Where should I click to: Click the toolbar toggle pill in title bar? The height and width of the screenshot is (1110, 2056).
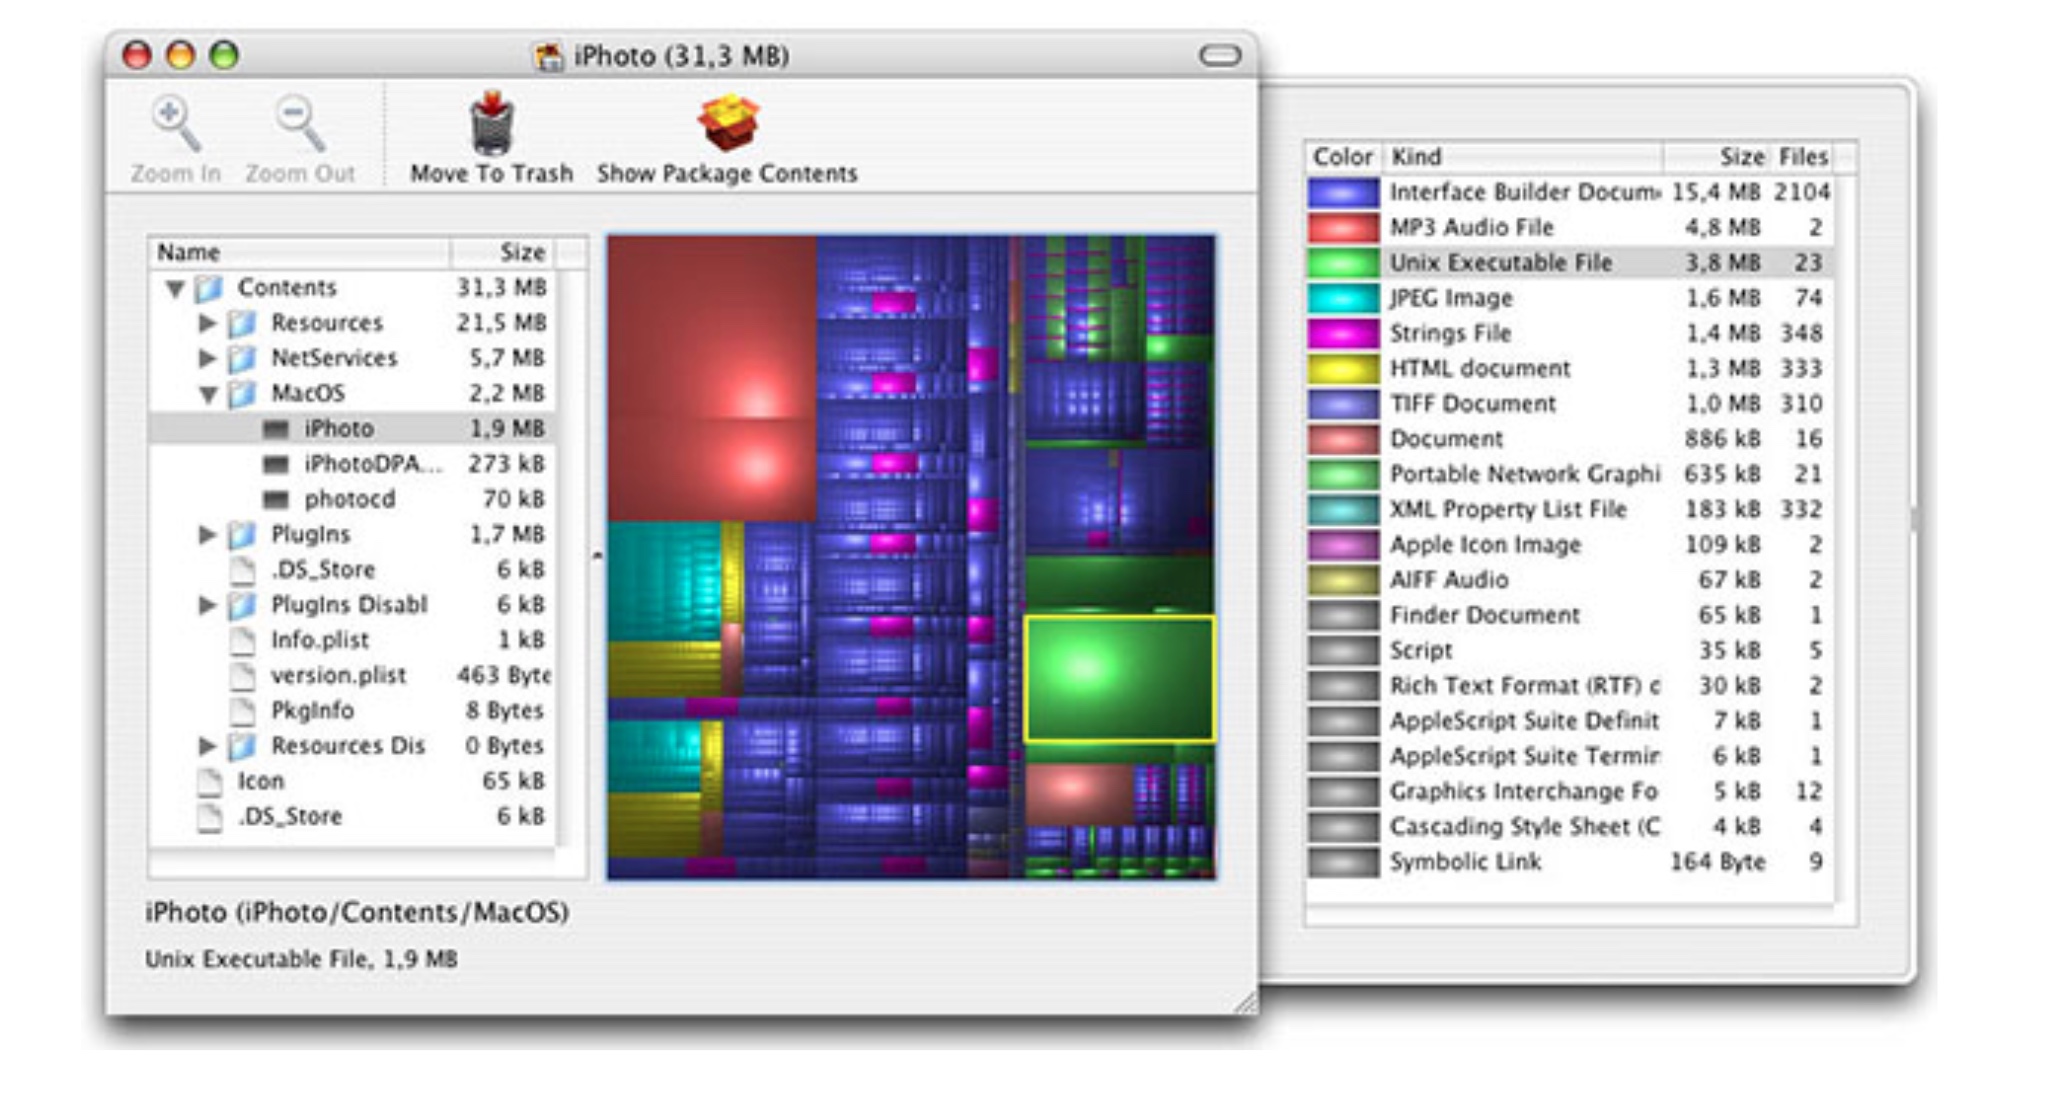1219,56
